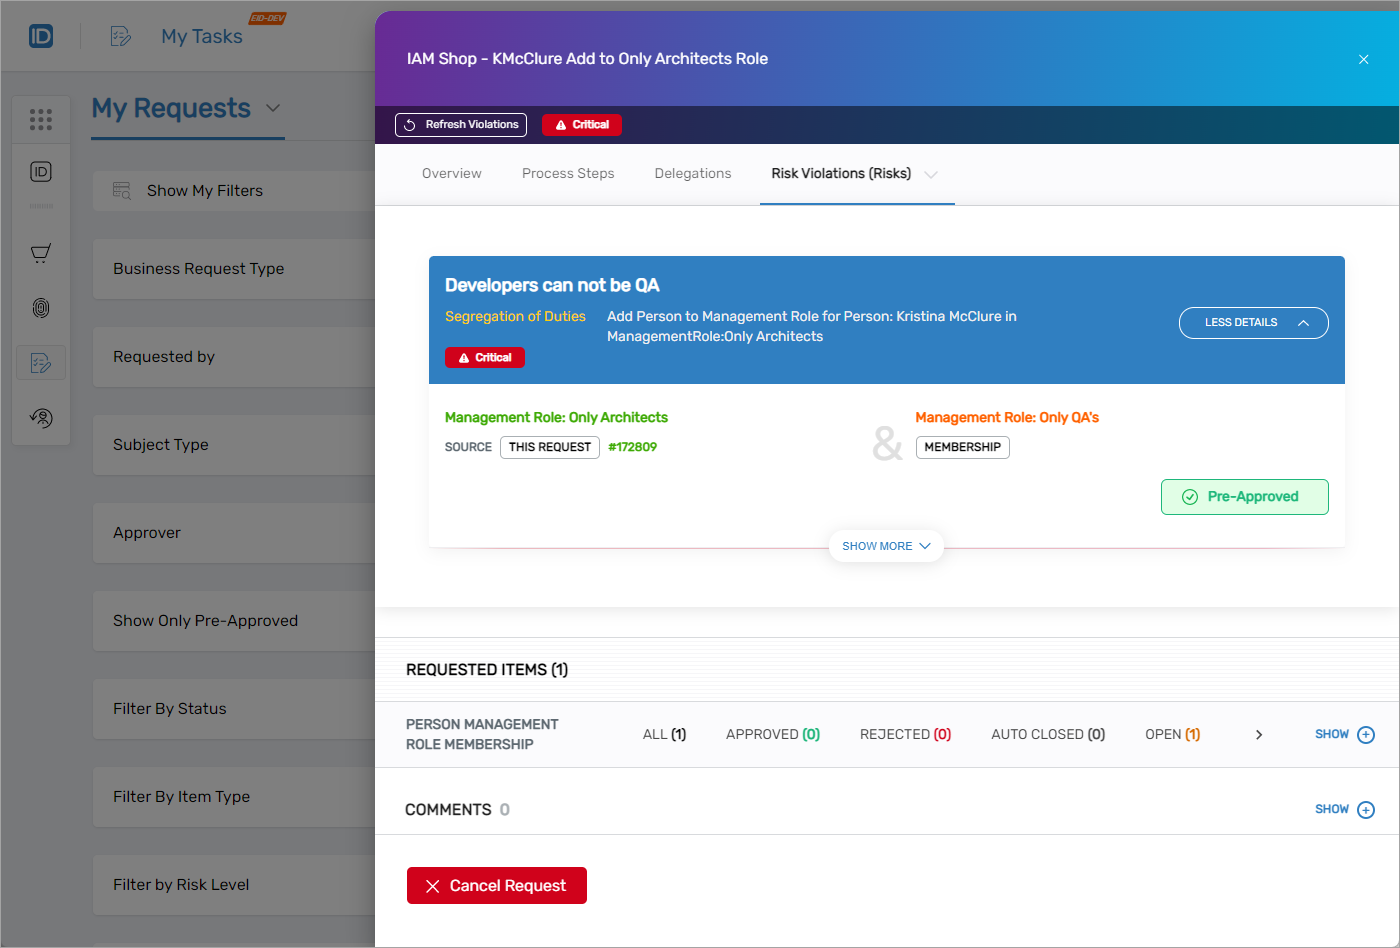Click the Refresh Violations button

click(x=460, y=124)
